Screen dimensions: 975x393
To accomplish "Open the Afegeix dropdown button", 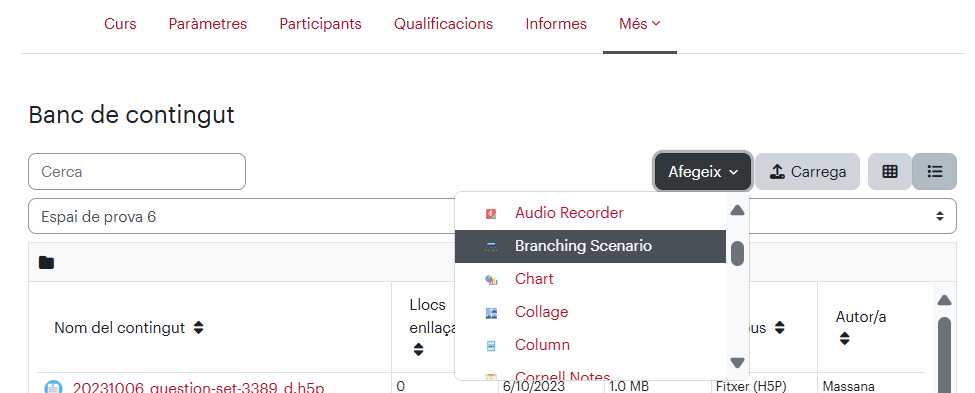I will click(x=703, y=172).
